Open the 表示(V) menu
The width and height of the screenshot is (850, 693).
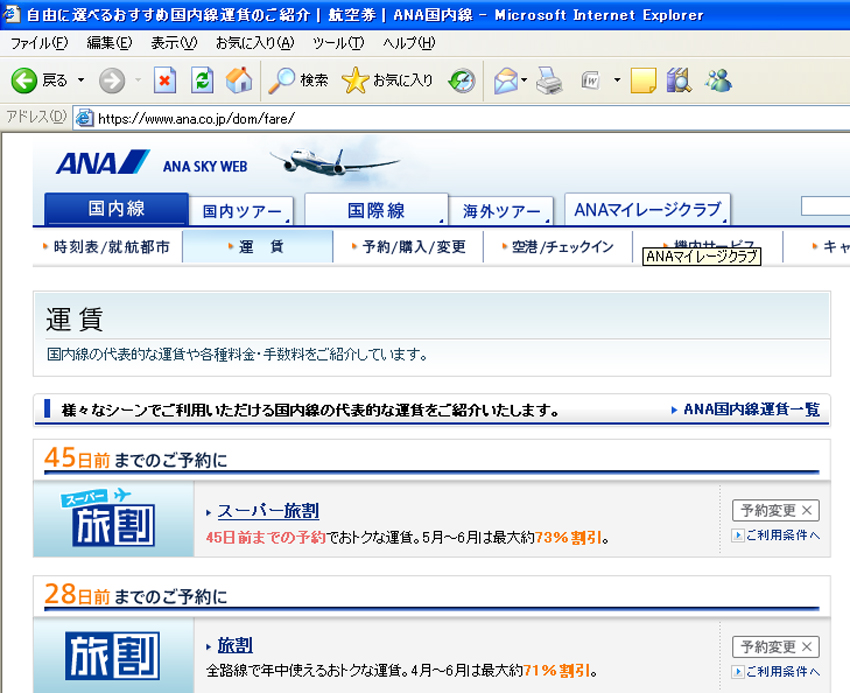(x=173, y=43)
